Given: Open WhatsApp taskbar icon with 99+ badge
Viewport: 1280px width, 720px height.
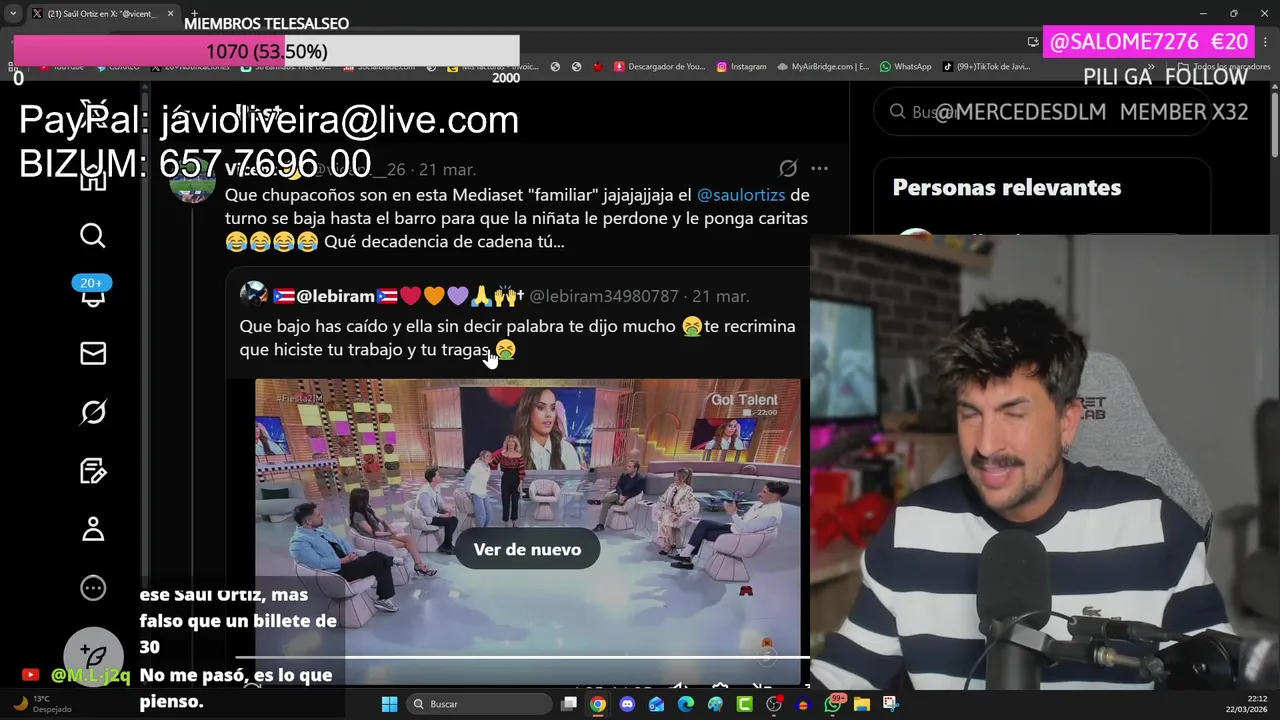Looking at the screenshot, I should pos(833,704).
